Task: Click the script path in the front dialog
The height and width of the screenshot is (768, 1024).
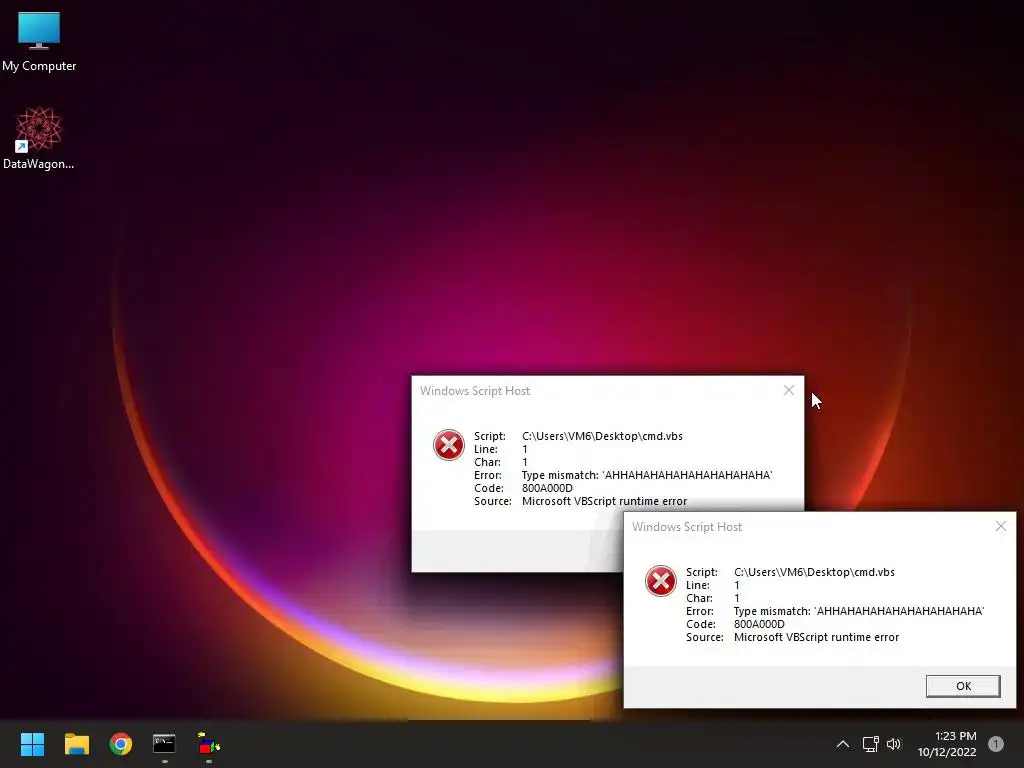Action: coord(814,572)
